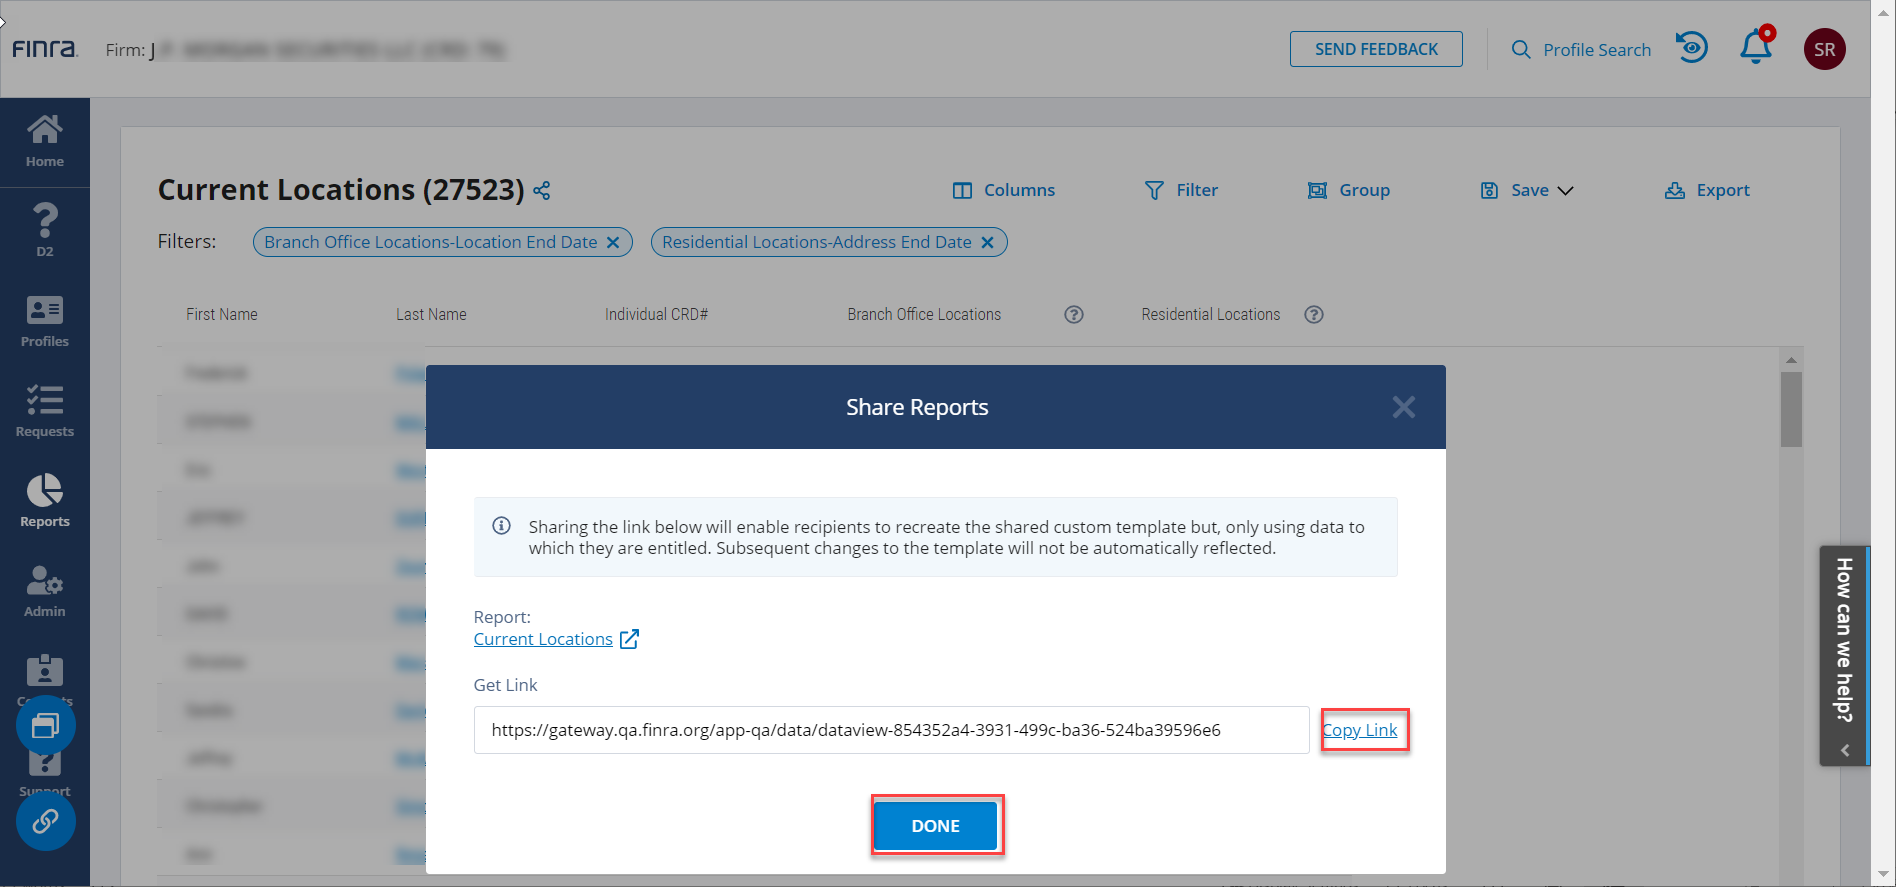Open the Admin sidebar section
This screenshot has width=1896, height=887.
coord(45,592)
